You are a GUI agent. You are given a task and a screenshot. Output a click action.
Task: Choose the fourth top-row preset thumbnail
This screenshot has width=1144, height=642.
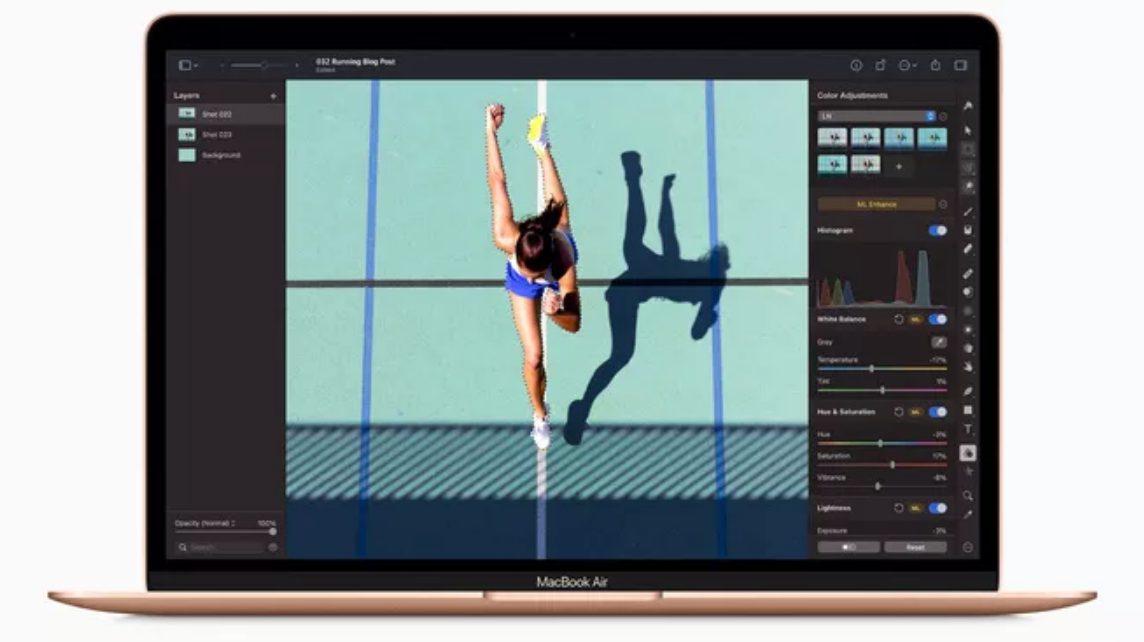(932, 138)
